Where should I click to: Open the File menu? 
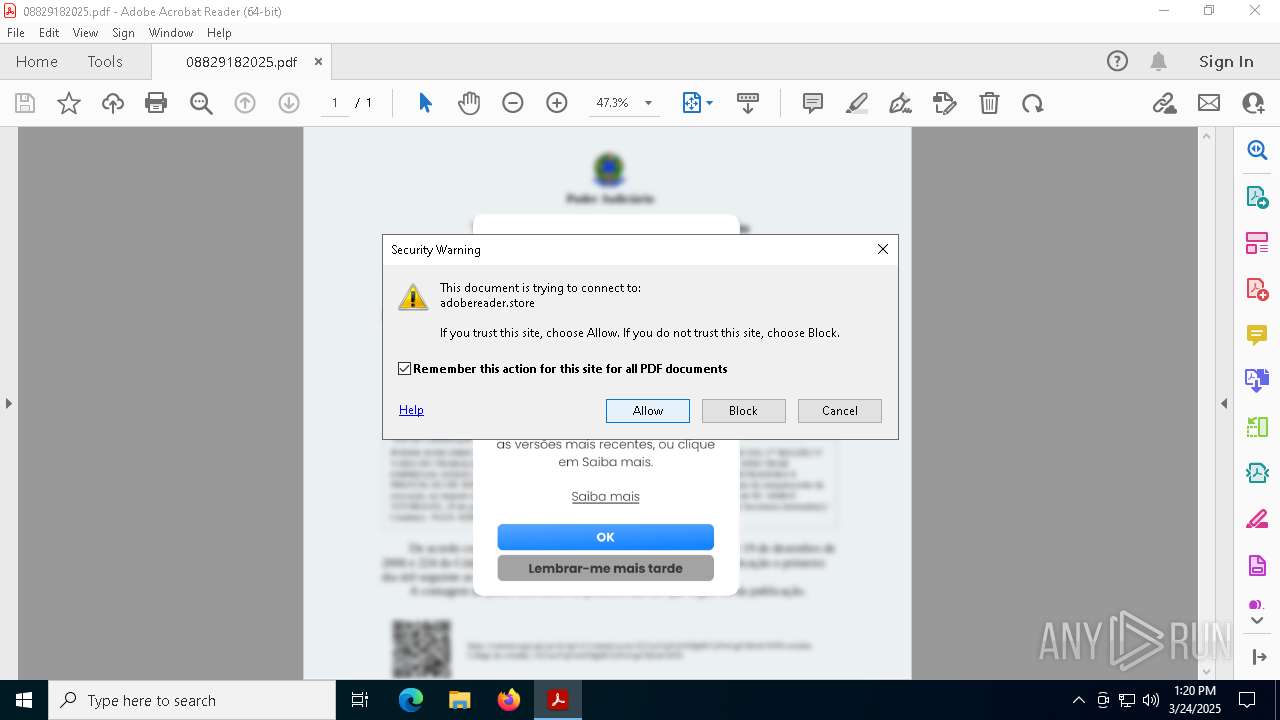(16, 33)
